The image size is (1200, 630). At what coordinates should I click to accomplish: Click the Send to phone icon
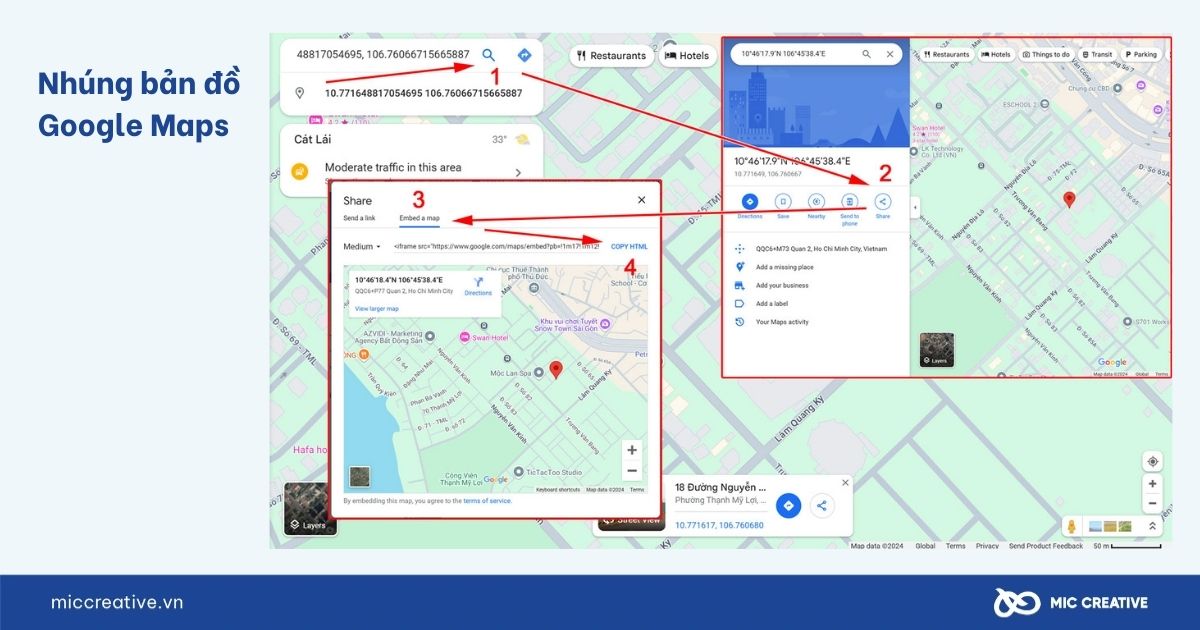849,201
